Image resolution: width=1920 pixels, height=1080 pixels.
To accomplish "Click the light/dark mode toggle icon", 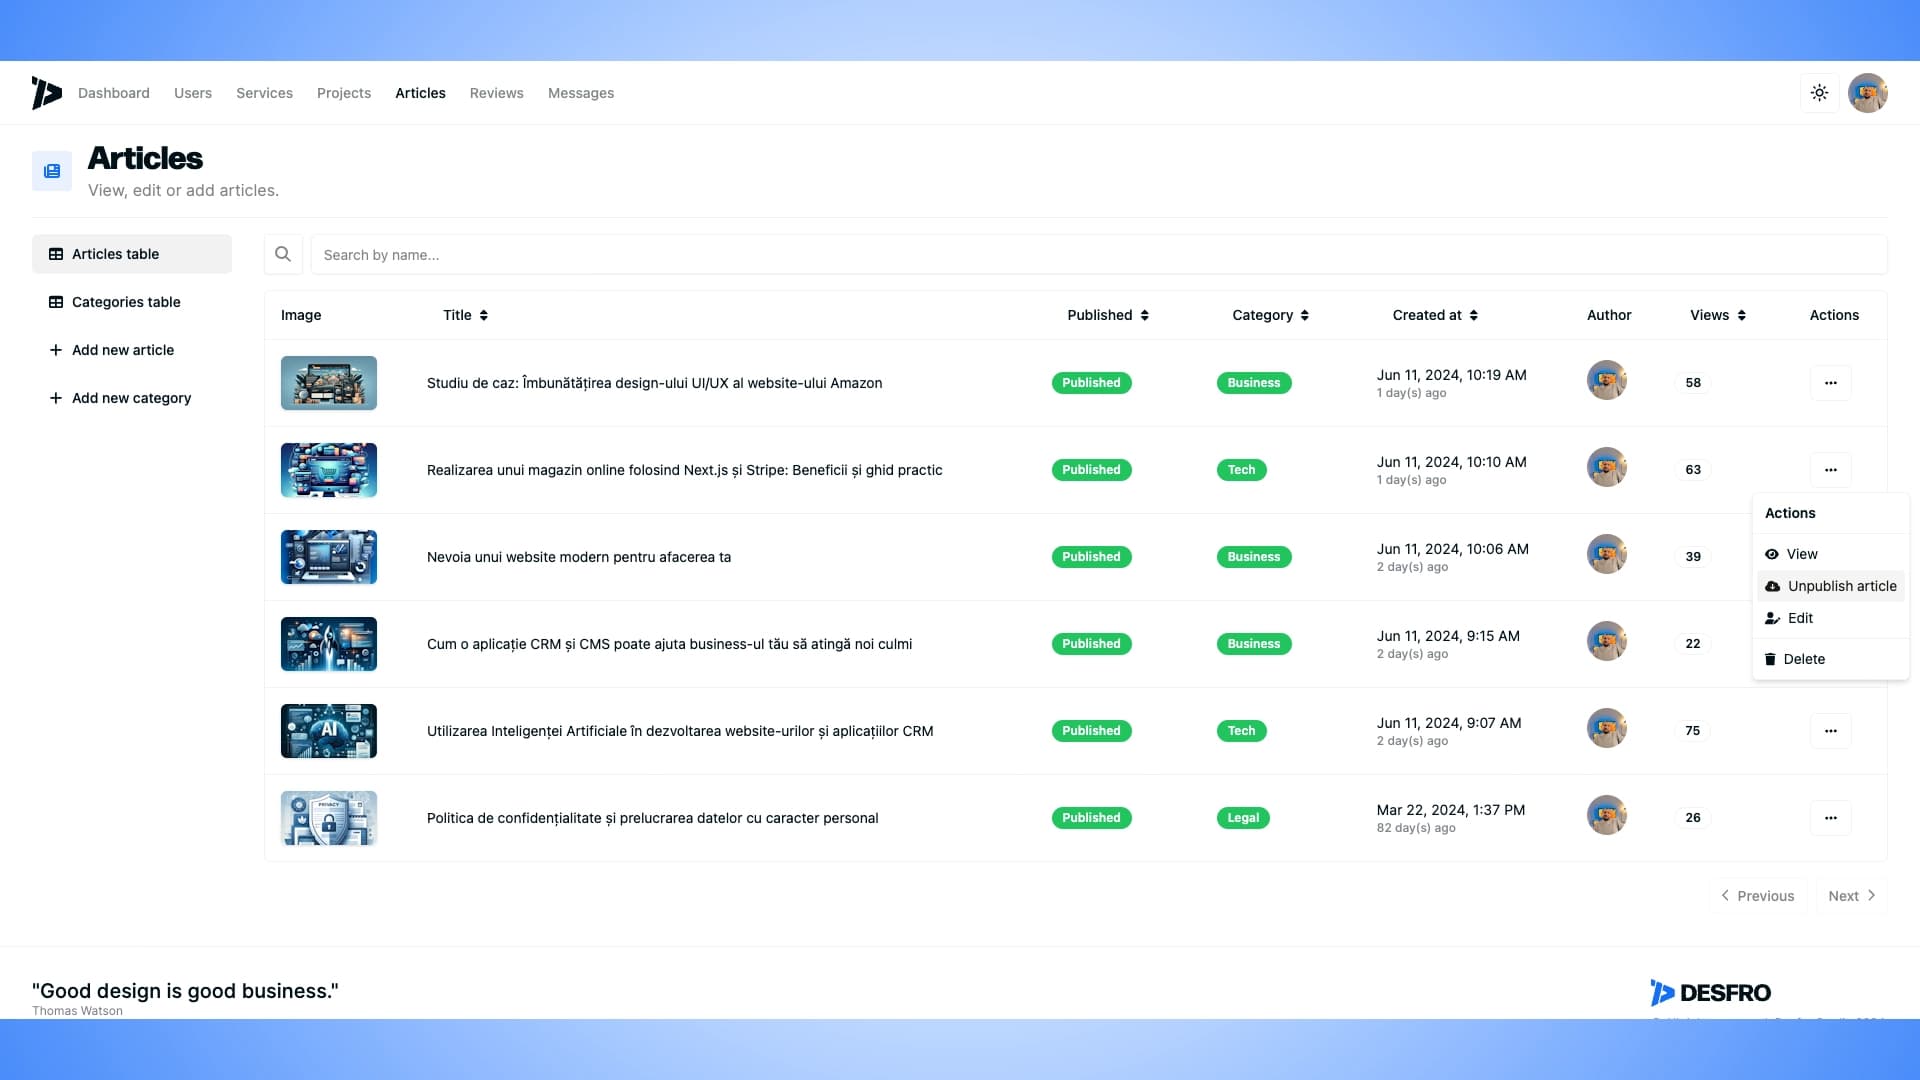I will coord(1820,92).
